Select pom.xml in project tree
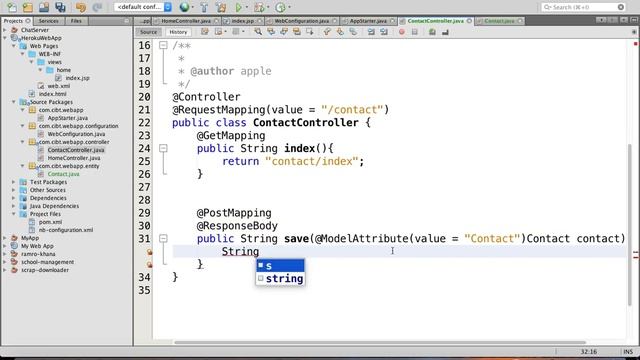640x360 pixels. [50, 222]
